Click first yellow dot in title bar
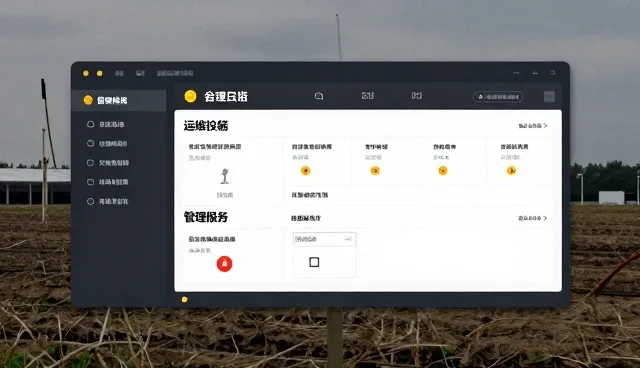640x368 pixels. 86,73
